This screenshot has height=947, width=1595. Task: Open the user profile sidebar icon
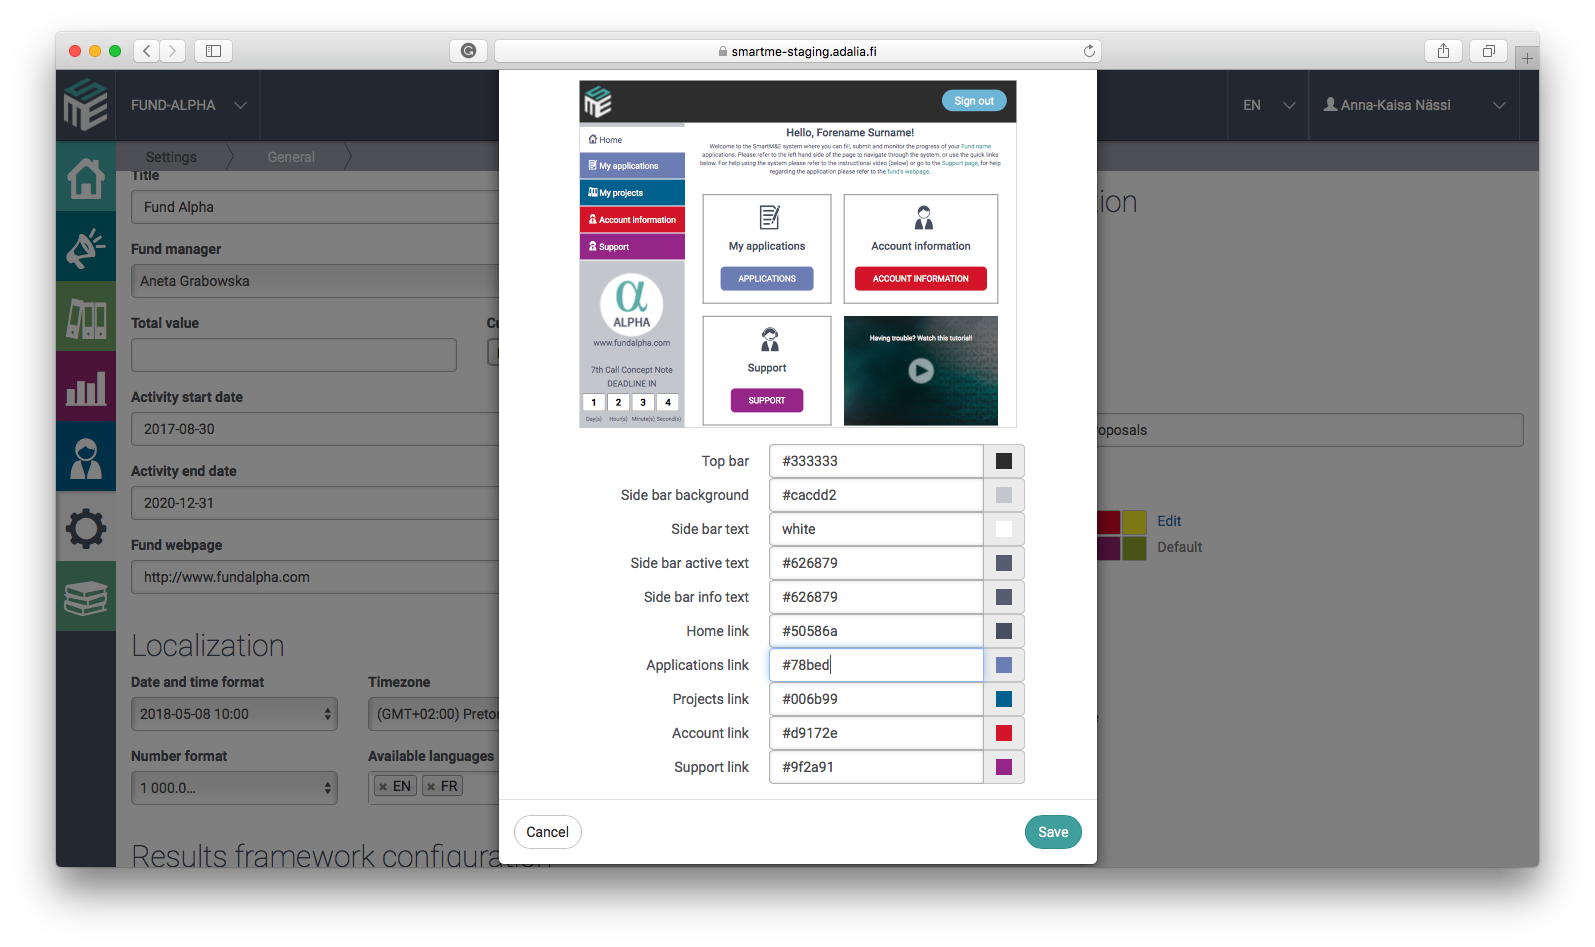click(86, 457)
